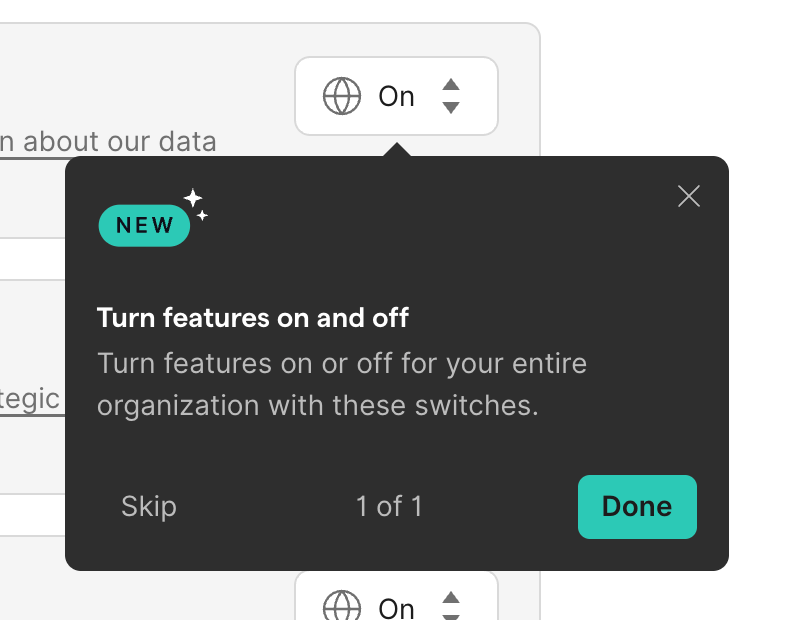This screenshot has width=808, height=620.
Task: Click the down arrow on the top stepper
Action: point(451,105)
